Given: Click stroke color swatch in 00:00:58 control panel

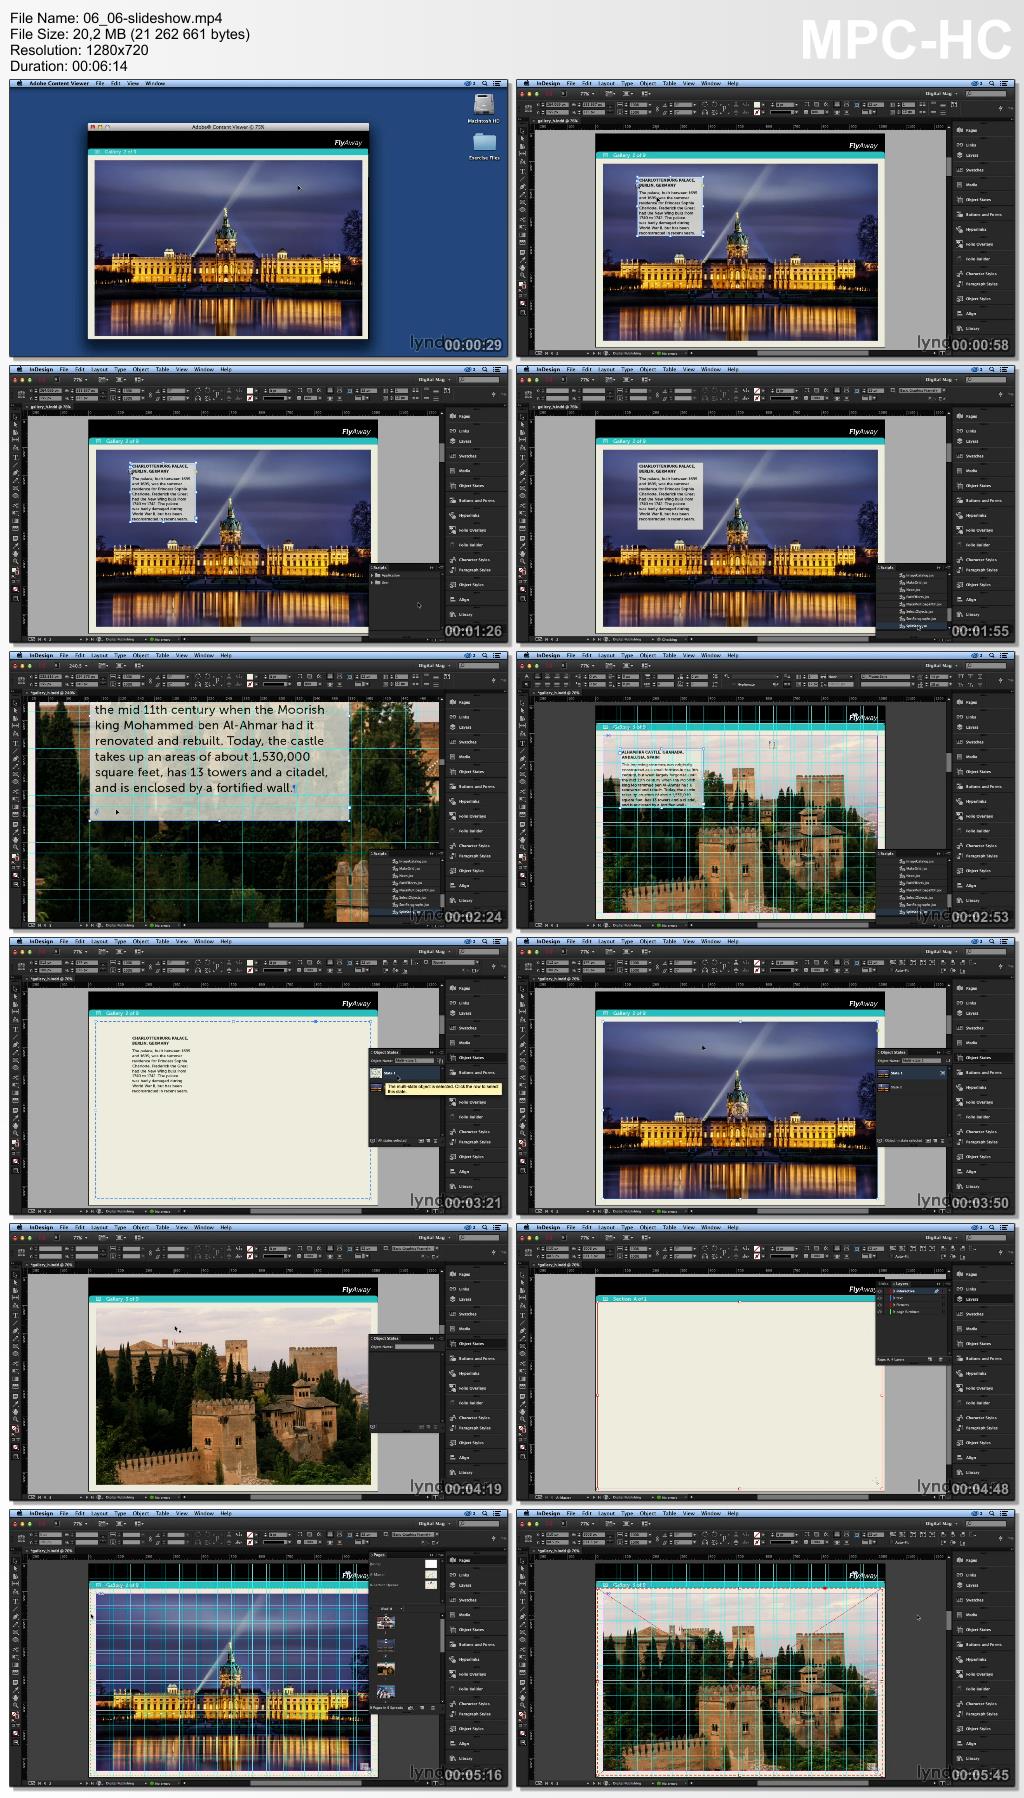Looking at the screenshot, I should (x=757, y=112).
